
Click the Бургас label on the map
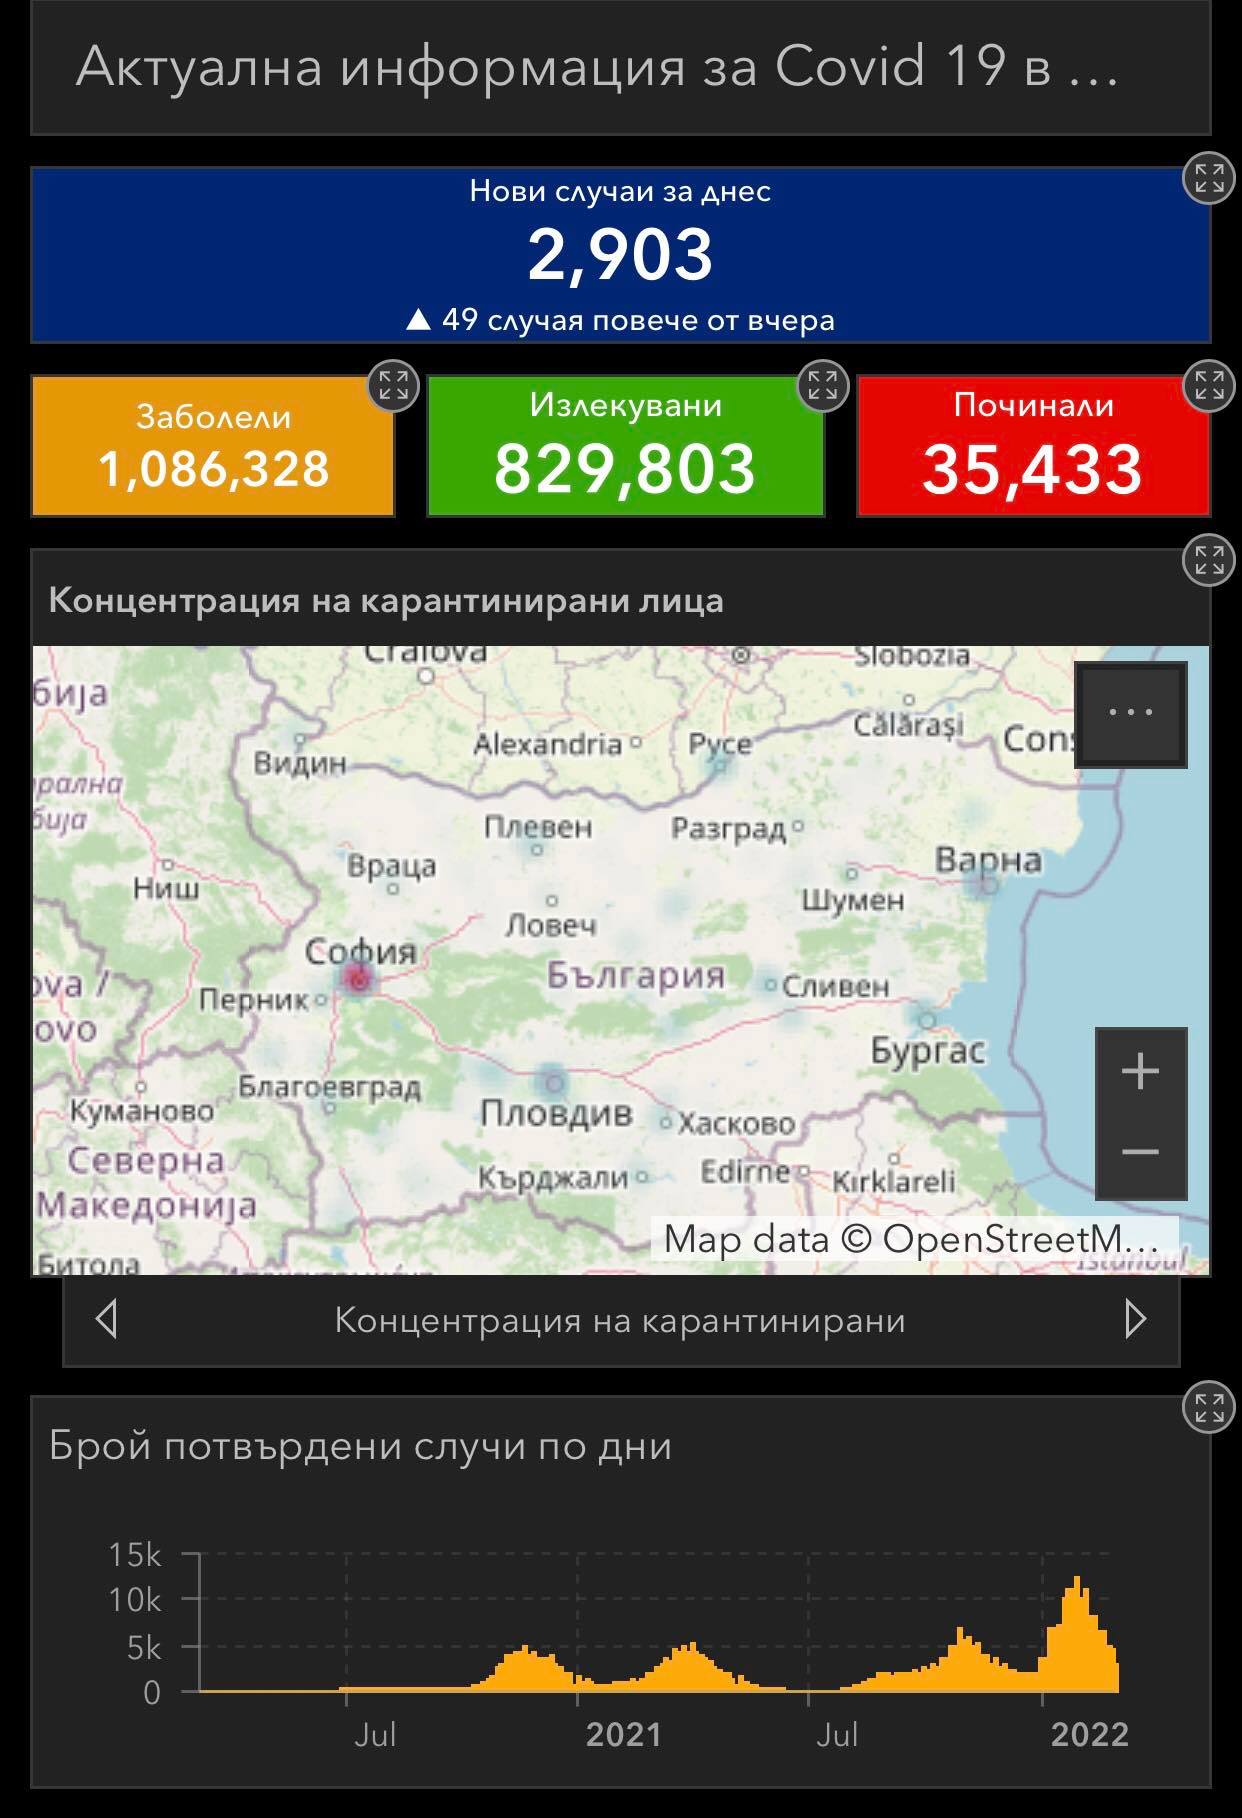tap(928, 1051)
